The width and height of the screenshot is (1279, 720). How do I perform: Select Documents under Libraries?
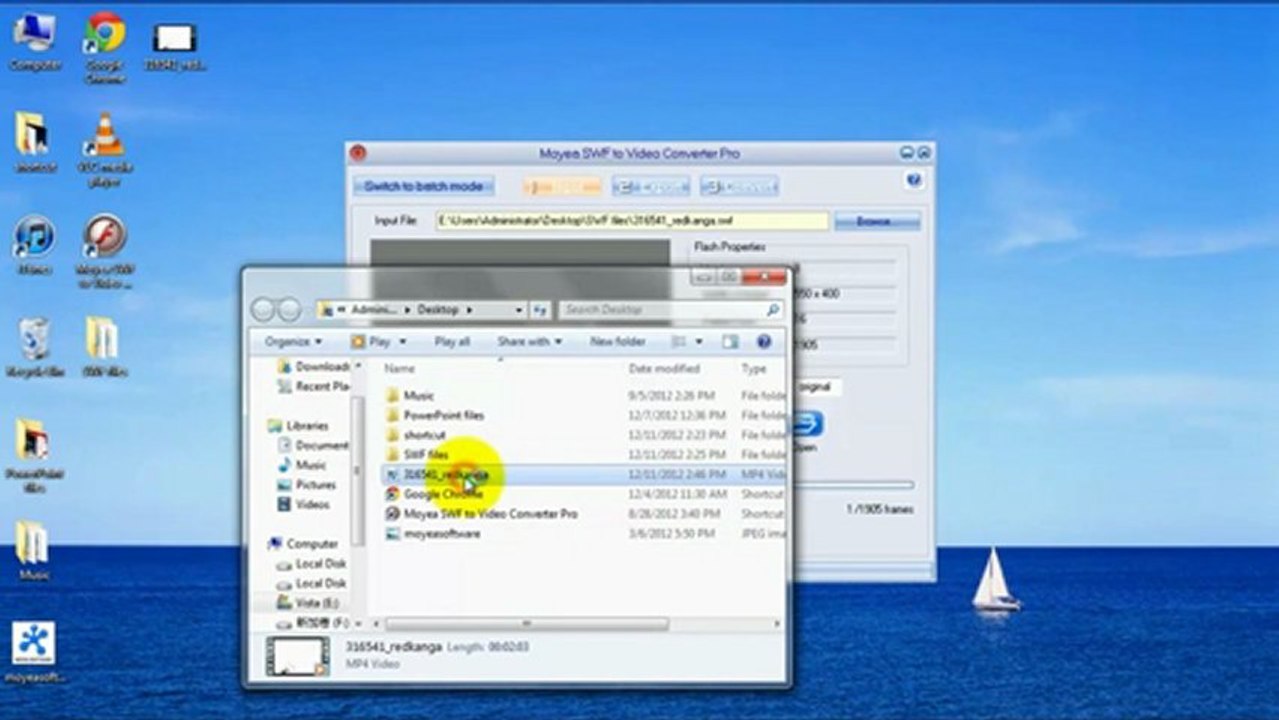315,445
